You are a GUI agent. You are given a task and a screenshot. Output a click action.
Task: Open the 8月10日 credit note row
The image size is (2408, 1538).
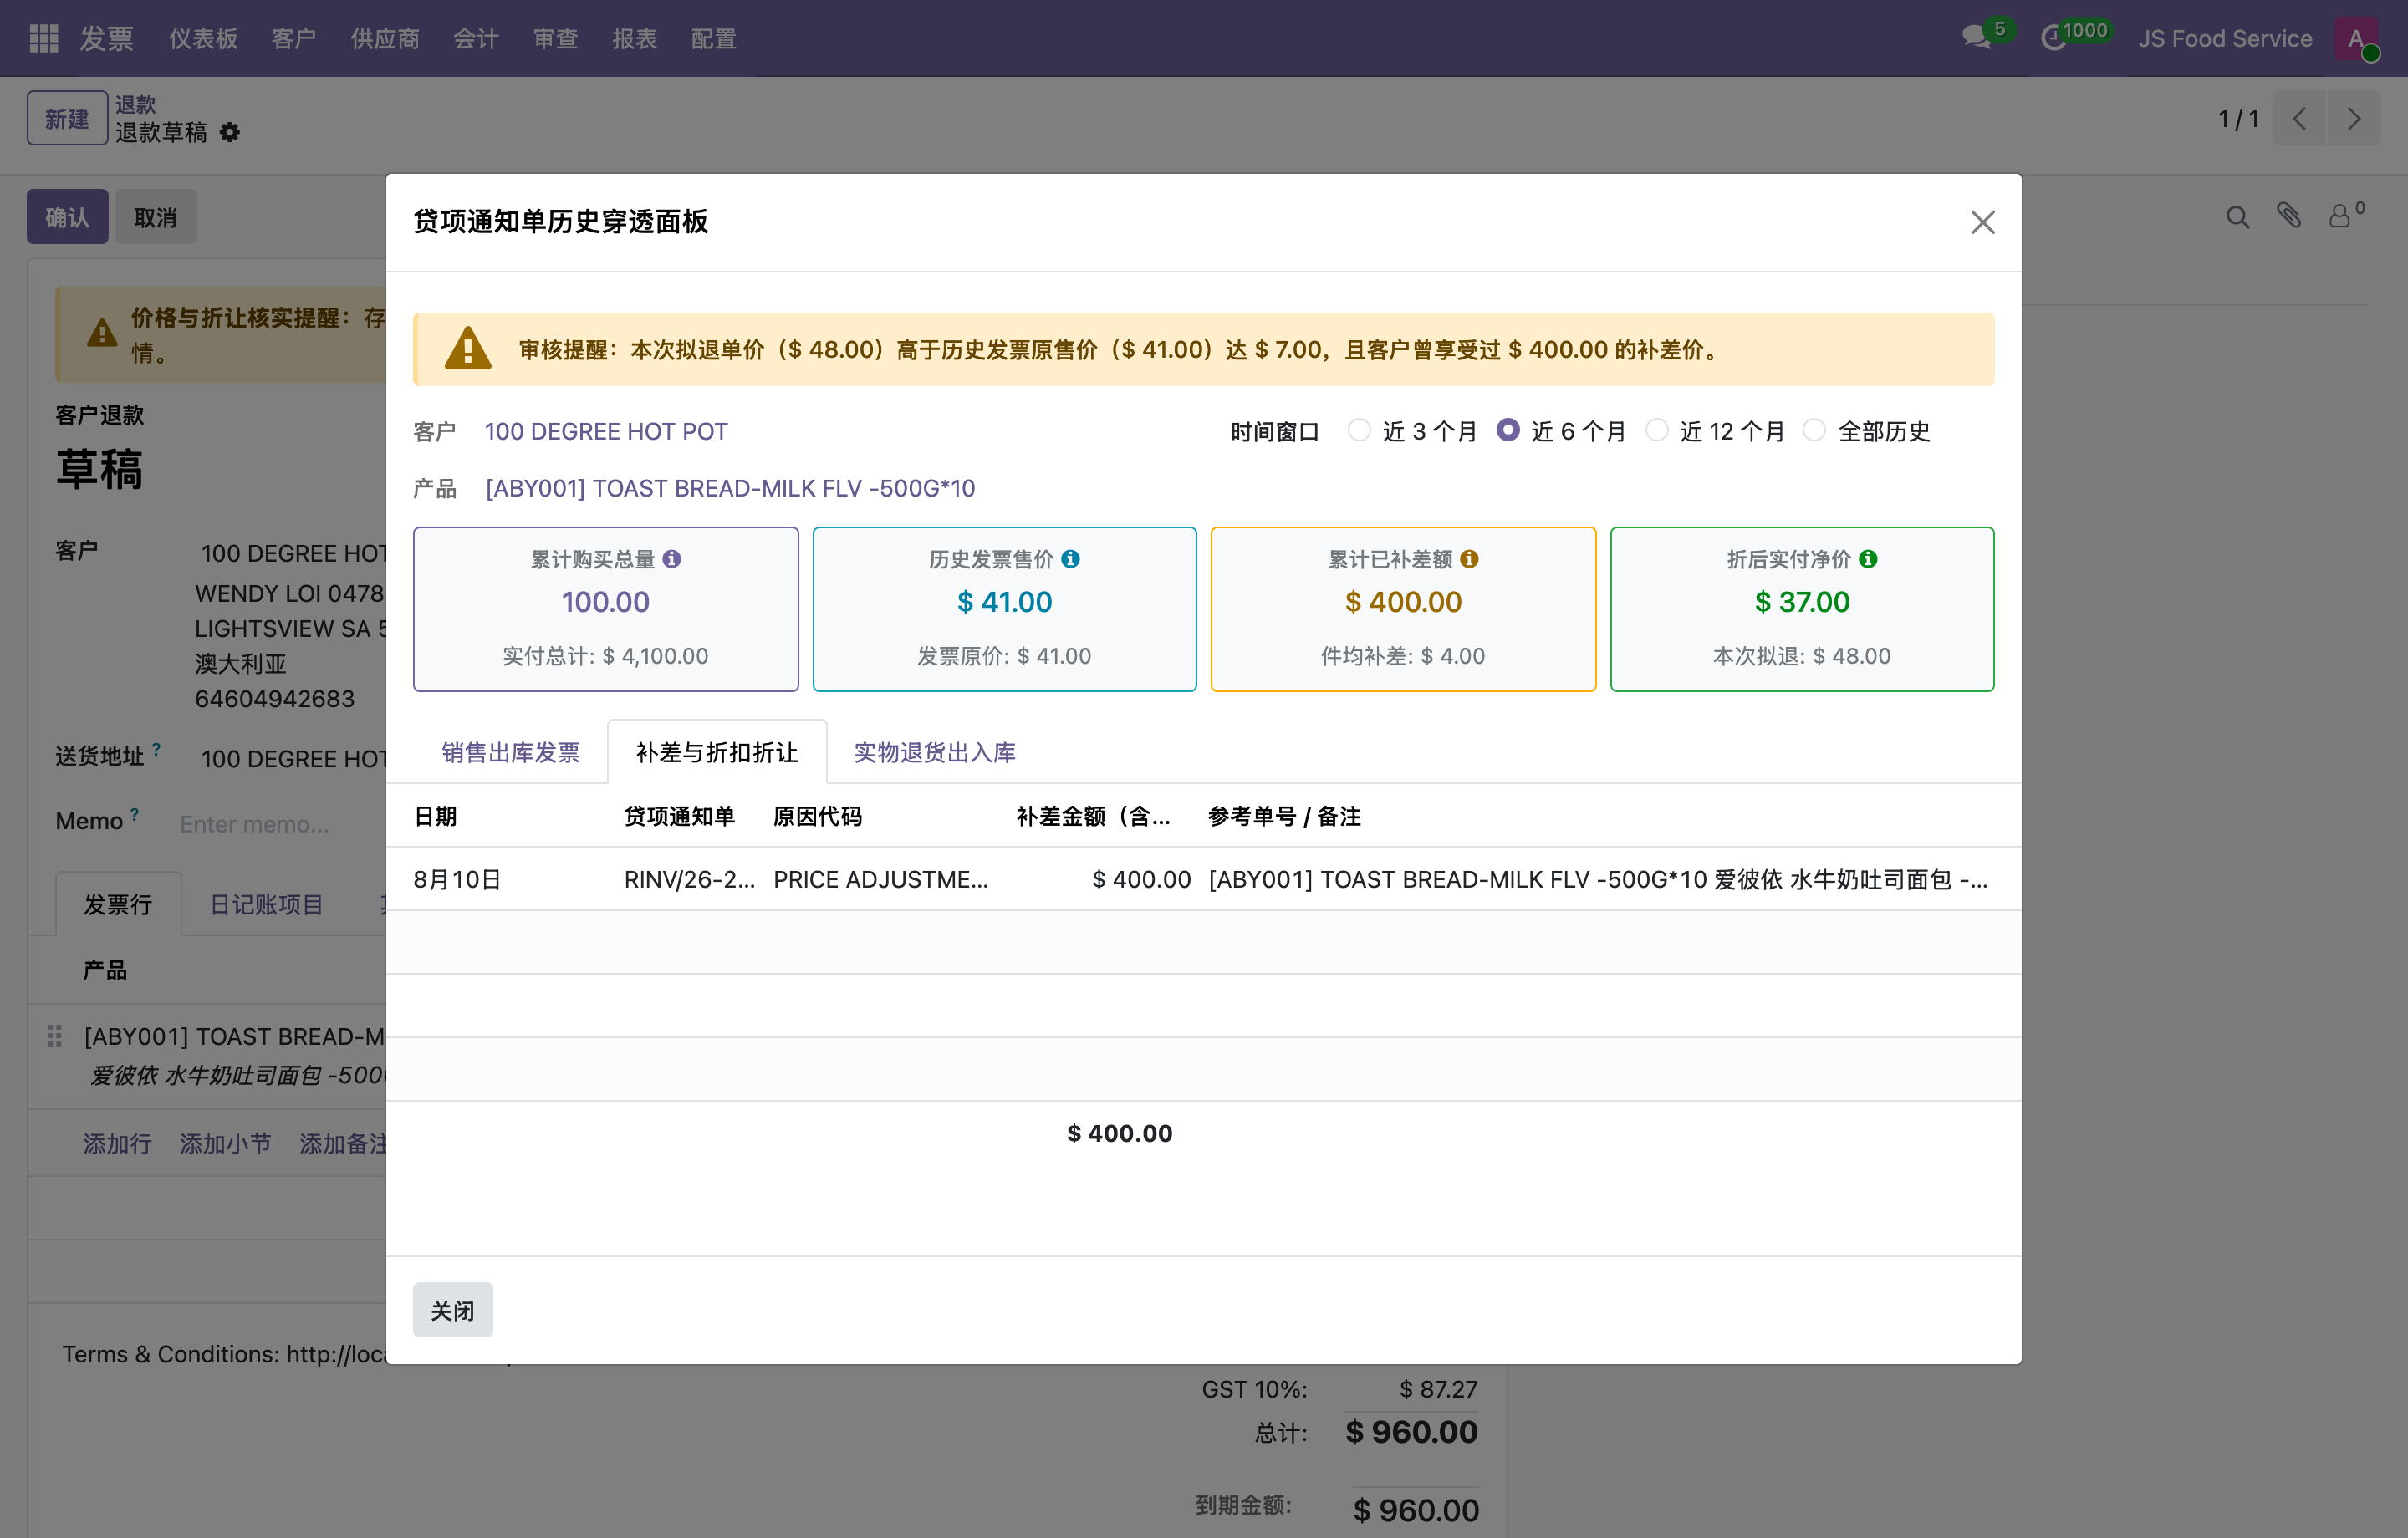(1203, 879)
